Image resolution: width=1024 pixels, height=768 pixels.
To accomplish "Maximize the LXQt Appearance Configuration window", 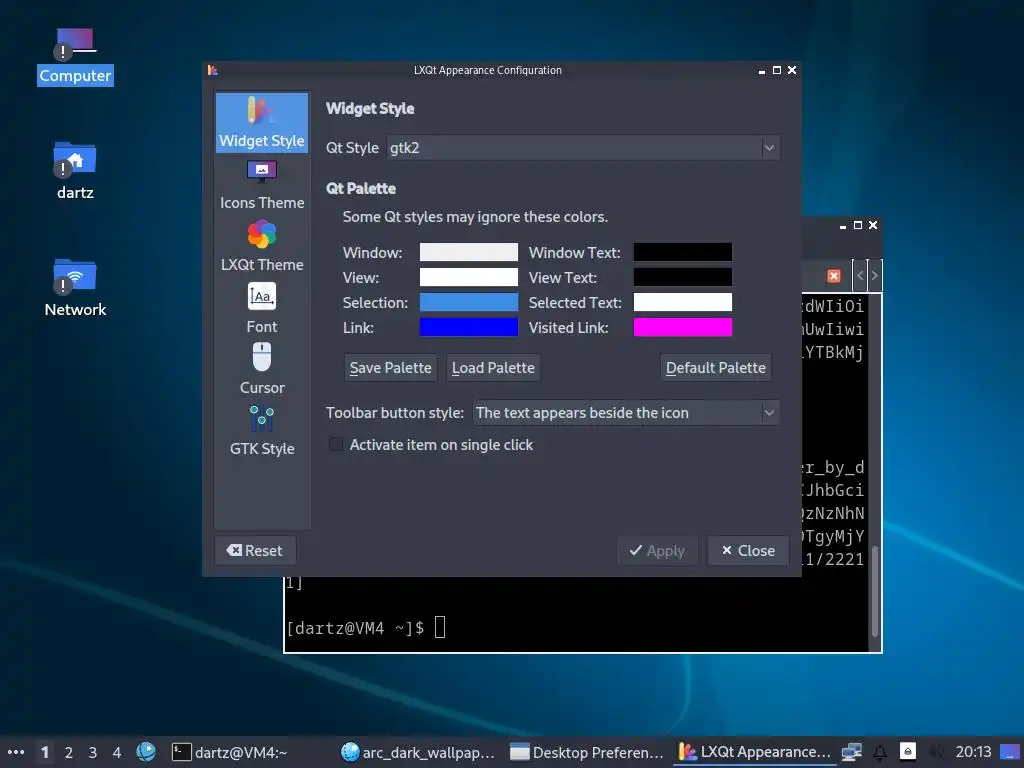I will click(776, 70).
